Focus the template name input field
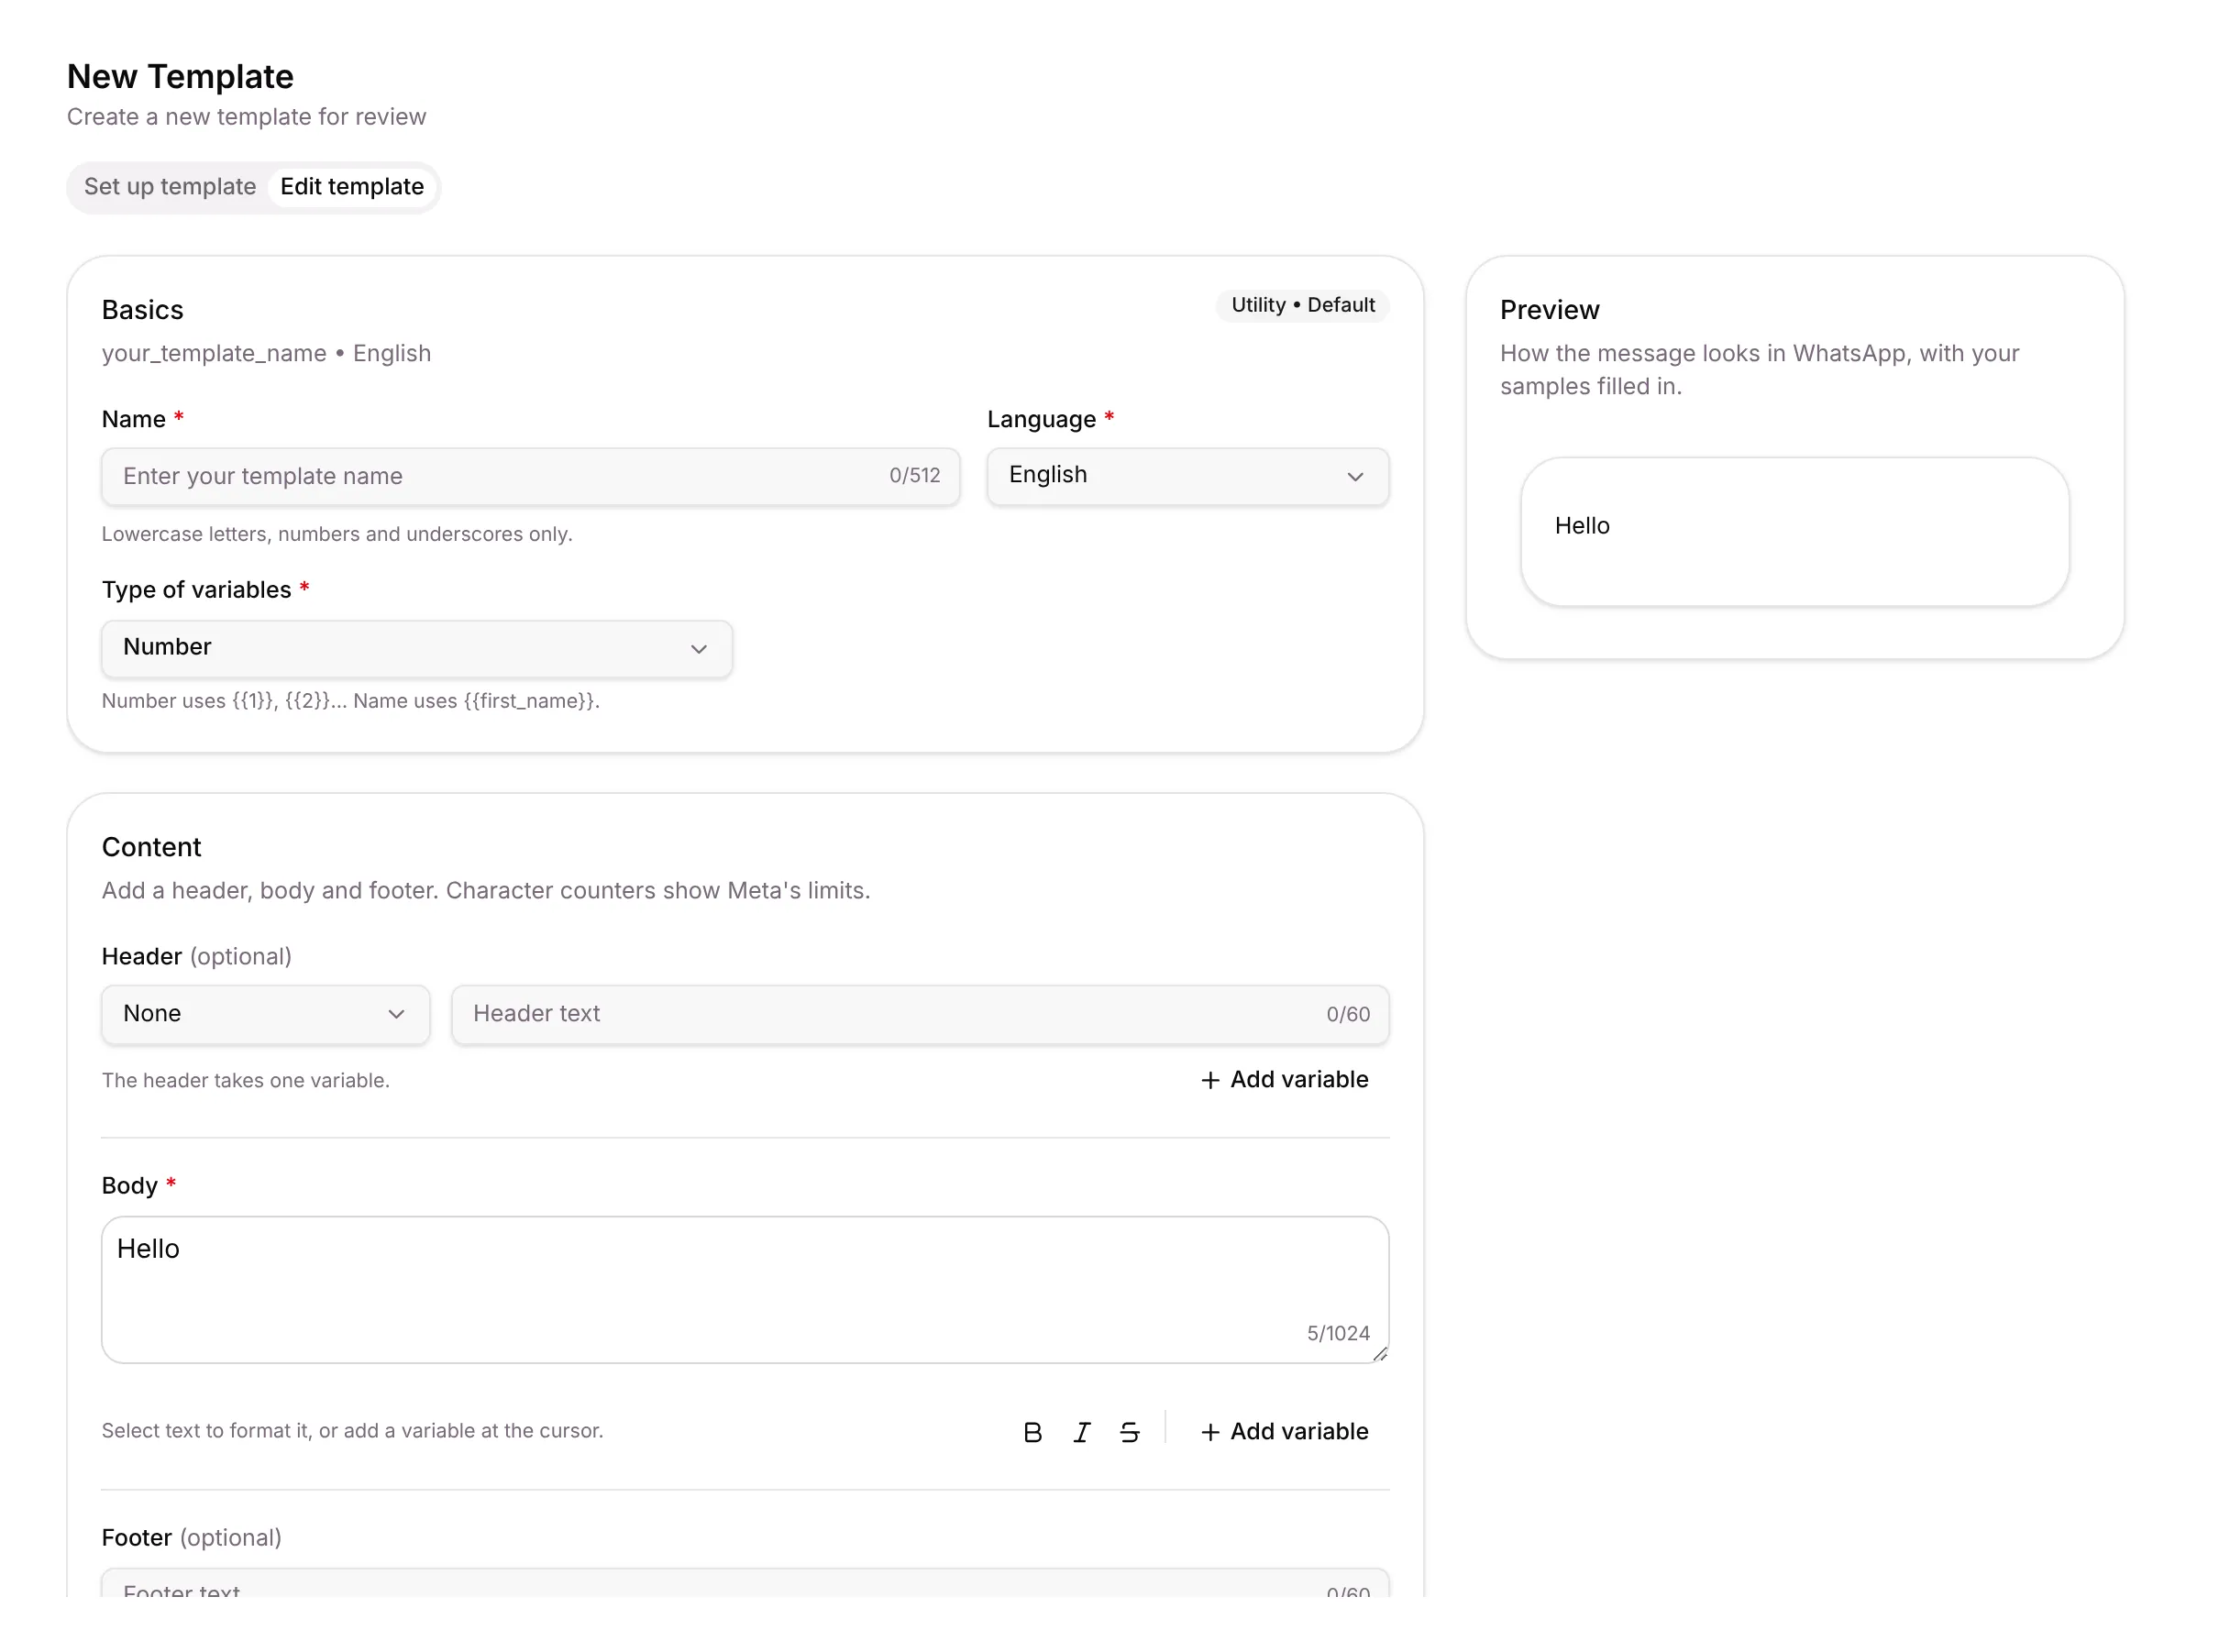The height and width of the screenshot is (1652, 2219). 531,476
